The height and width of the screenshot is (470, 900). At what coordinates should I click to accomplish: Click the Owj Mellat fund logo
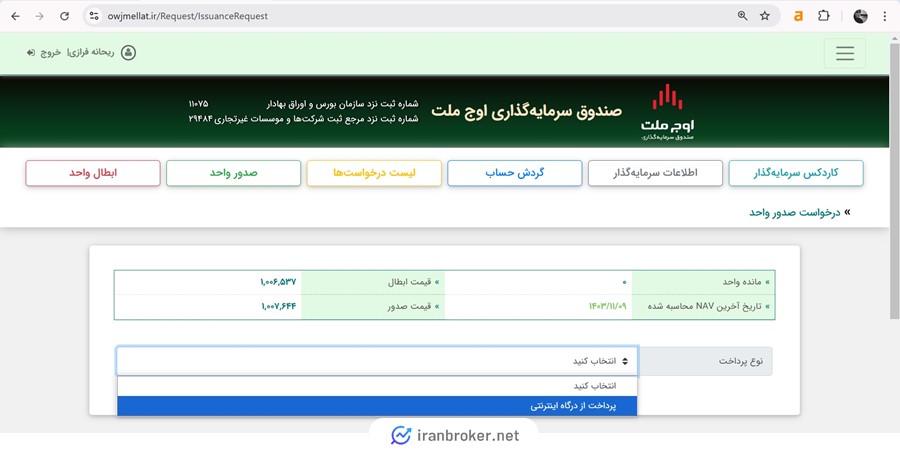click(667, 112)
